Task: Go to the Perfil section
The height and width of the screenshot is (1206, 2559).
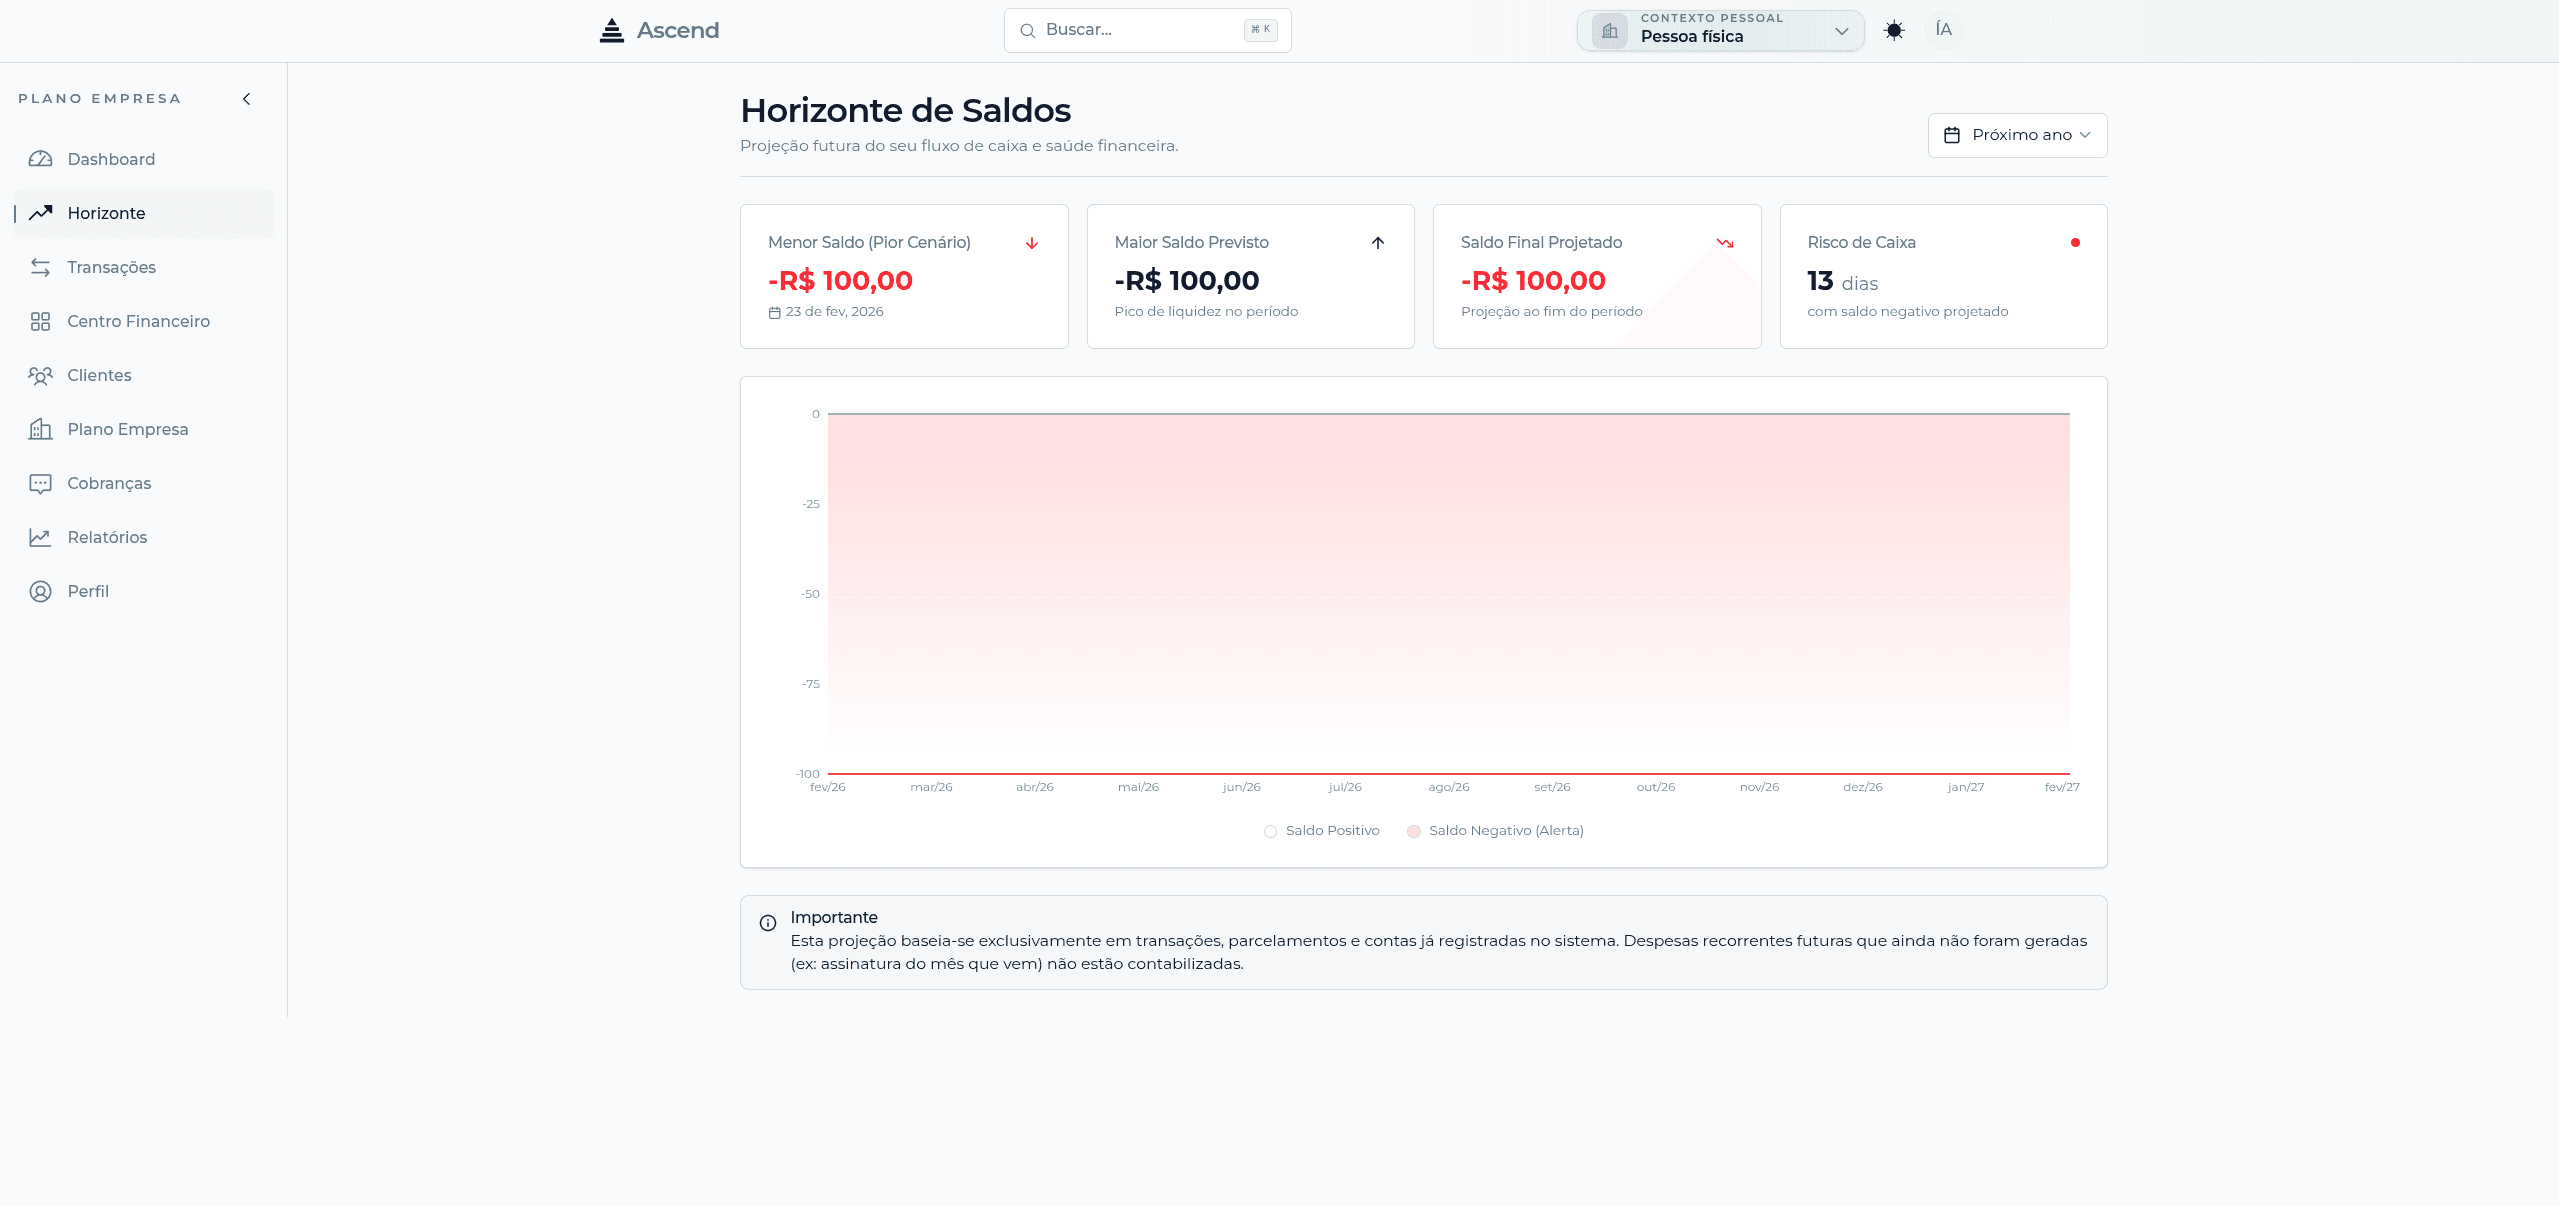Action: tap(88, 591)
